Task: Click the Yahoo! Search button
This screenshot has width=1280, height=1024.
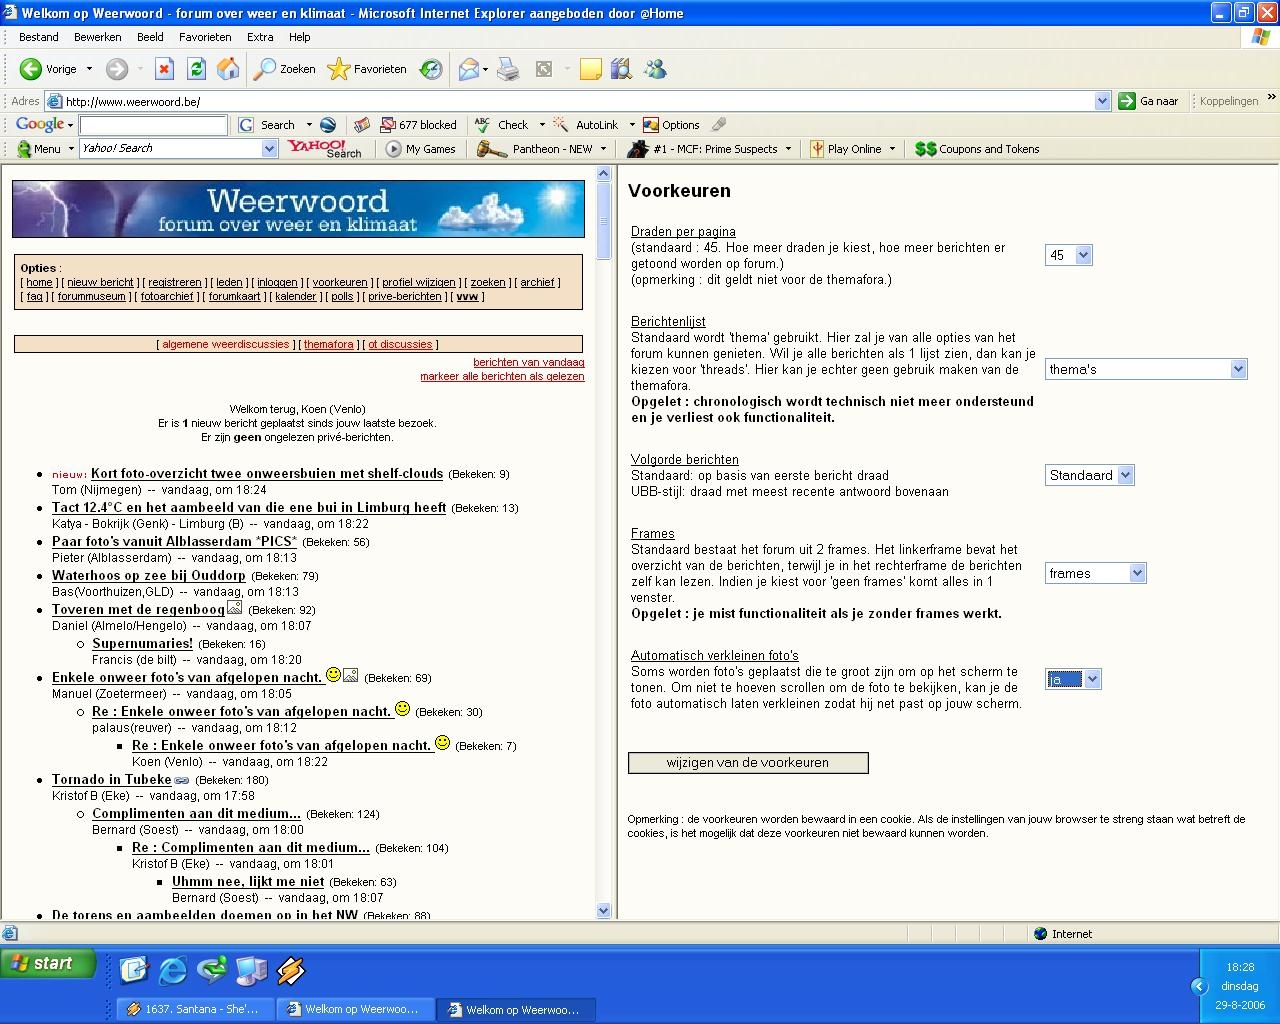Action: coord(325,149)
